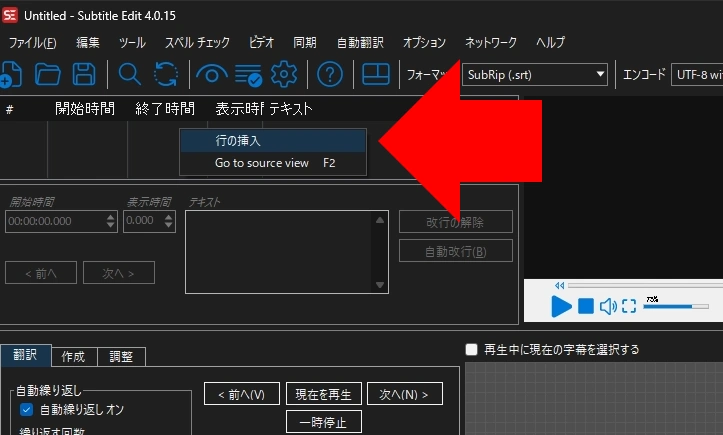Enable 再生中に現在の字幕を選択する checkbox
723x435 pixels.
(x=471, y=349)
